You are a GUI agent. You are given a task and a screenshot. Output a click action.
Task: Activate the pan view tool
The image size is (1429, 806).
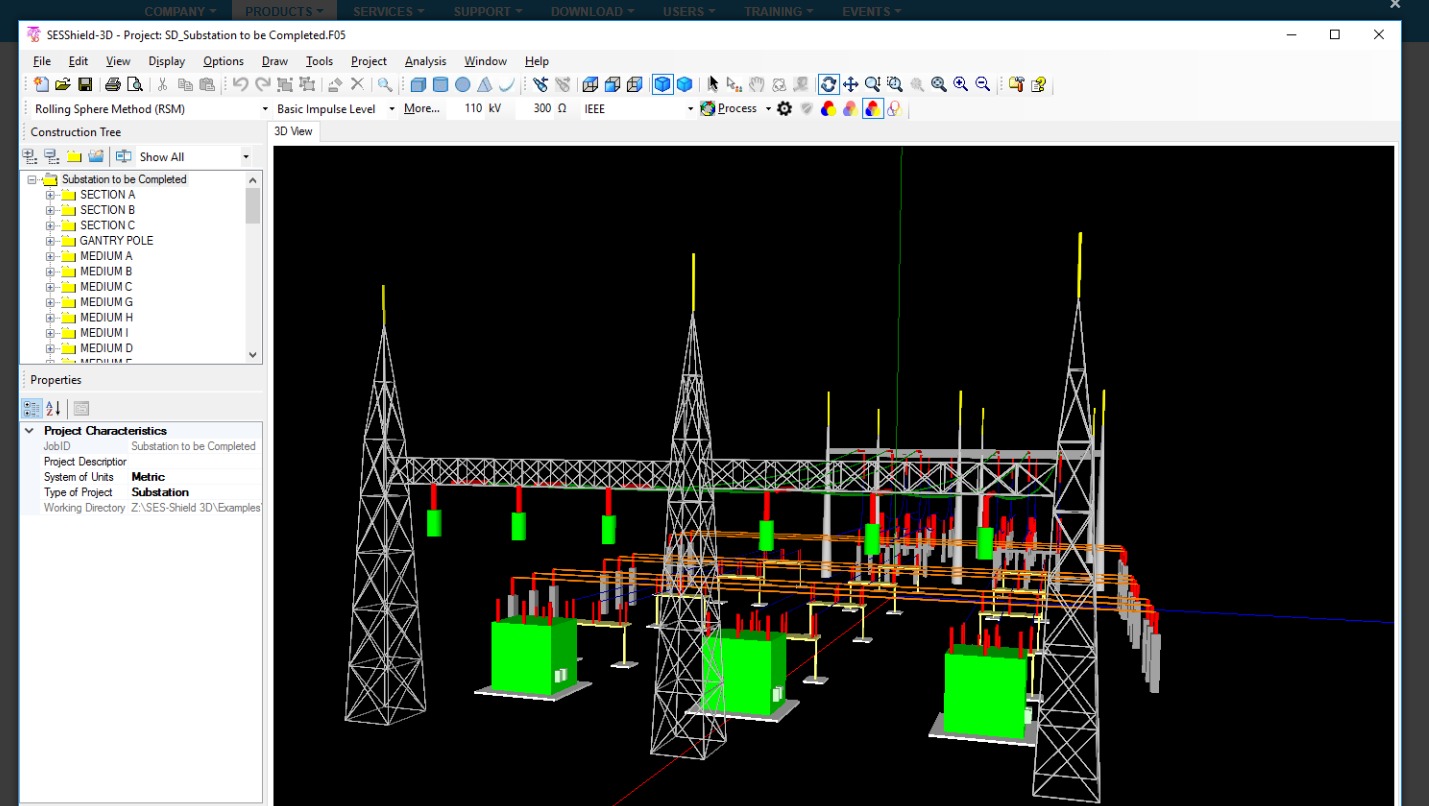tap(850, 85)
